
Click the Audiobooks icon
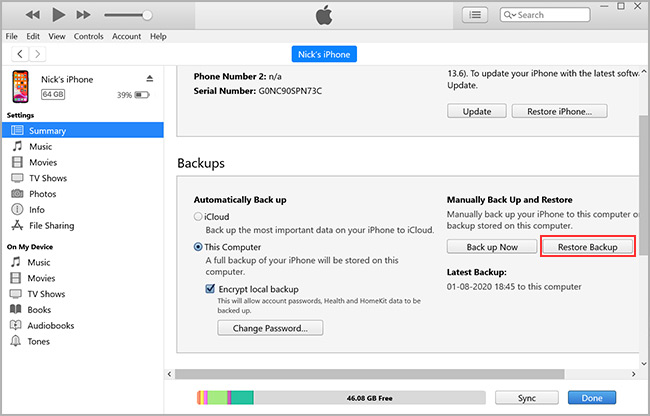[15, 325]
